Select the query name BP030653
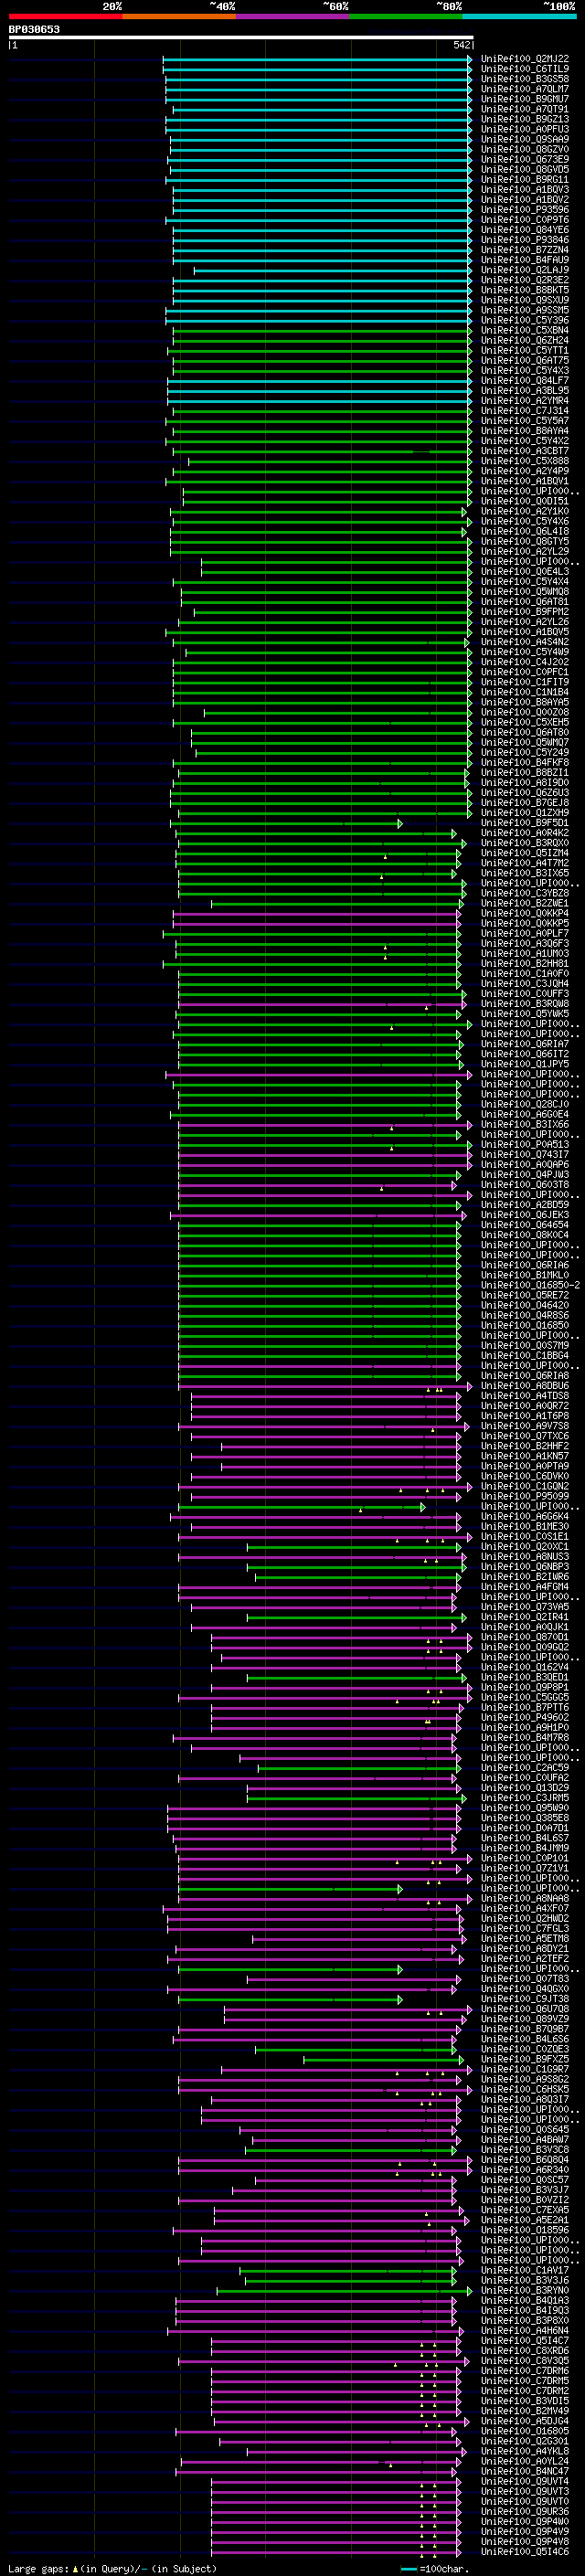Image resolution: width=585 pixels, height=2576 pixels. pyautogui.click(x=34, y=29)
